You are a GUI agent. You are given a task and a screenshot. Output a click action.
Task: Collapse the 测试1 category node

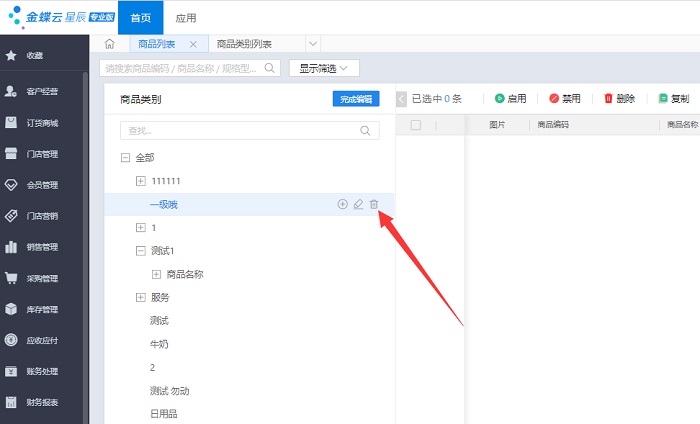[140, 250]
